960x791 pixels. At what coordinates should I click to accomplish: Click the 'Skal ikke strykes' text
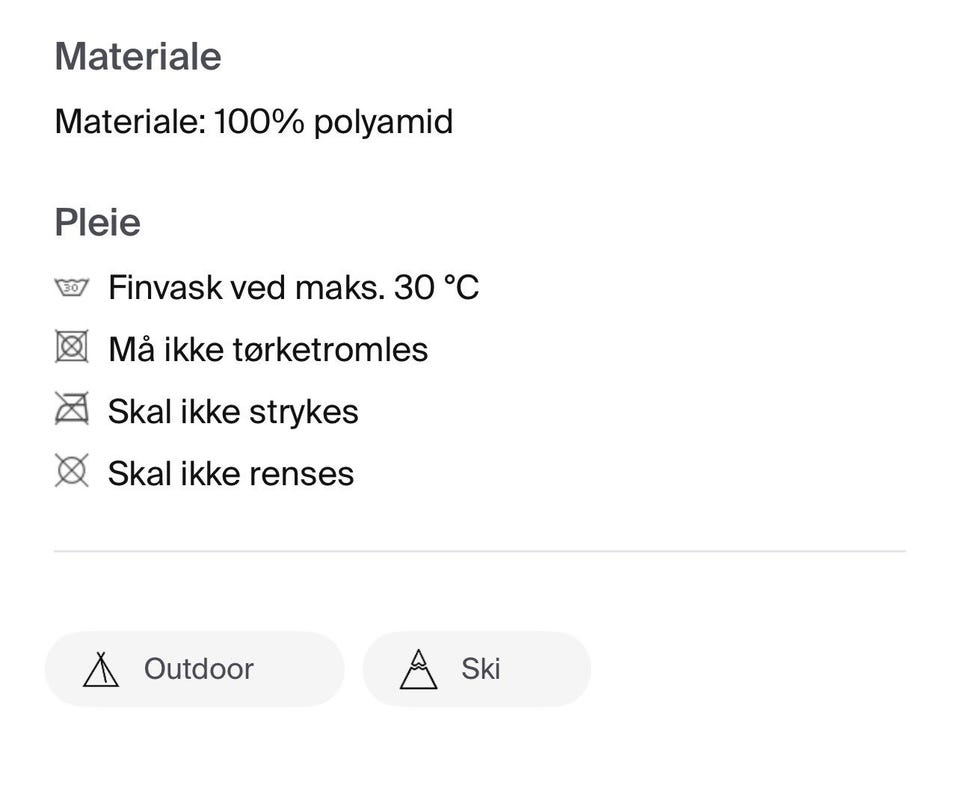coord(233,411)
